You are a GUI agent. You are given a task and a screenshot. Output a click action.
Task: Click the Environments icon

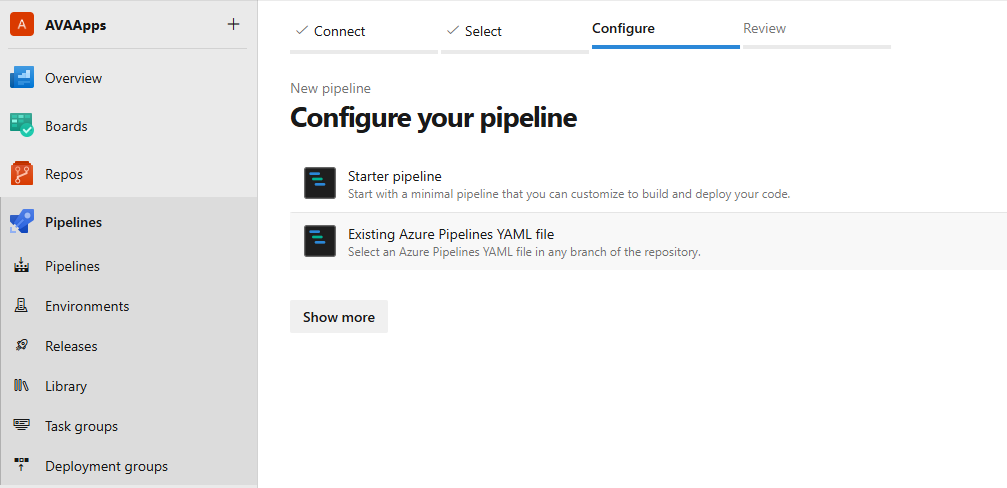[22, 306]
